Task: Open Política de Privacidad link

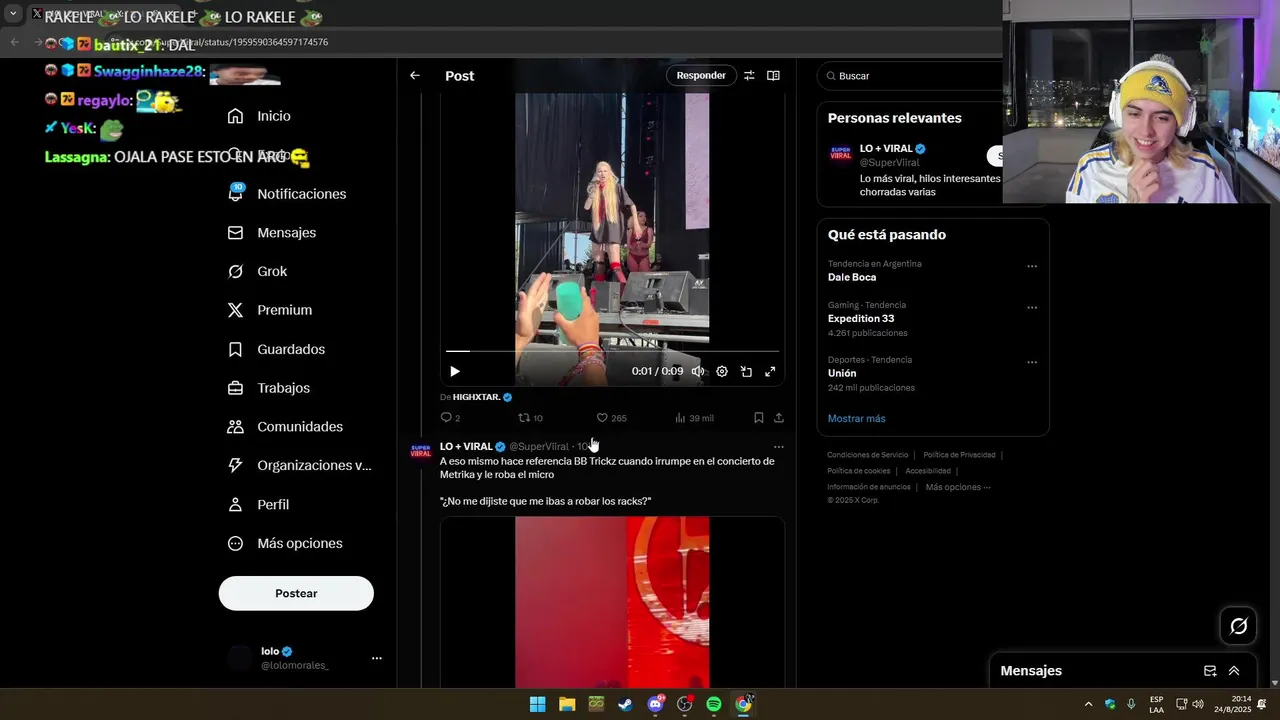Action: (959, 455)
